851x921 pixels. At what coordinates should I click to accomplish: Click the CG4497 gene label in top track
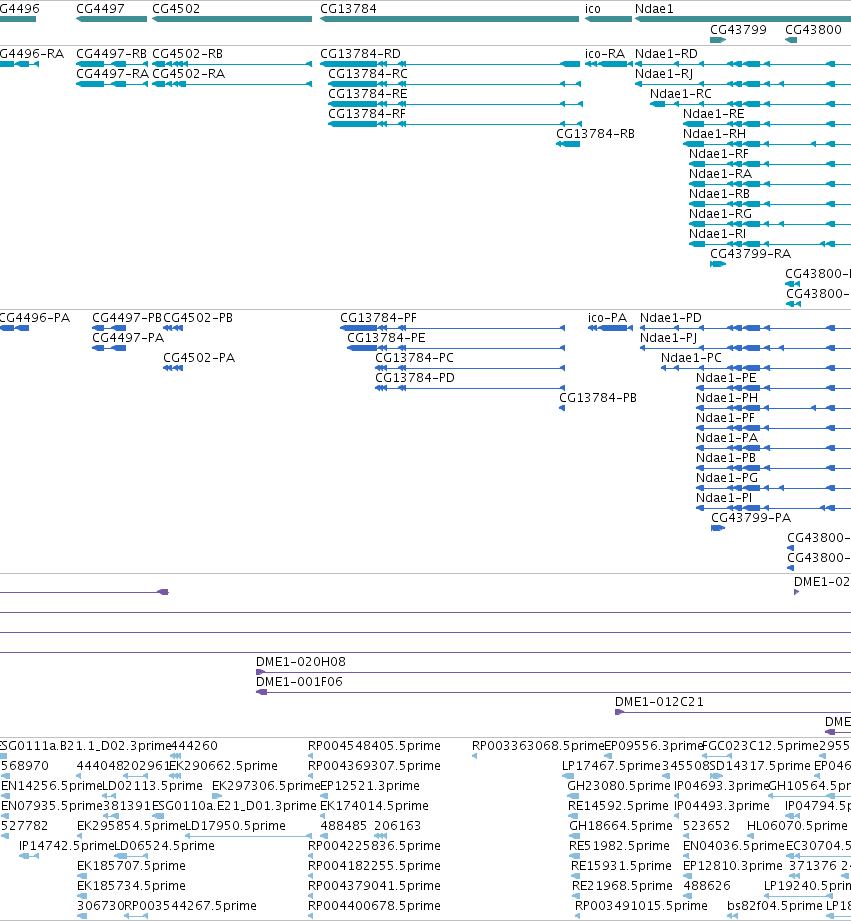[100, 9]
